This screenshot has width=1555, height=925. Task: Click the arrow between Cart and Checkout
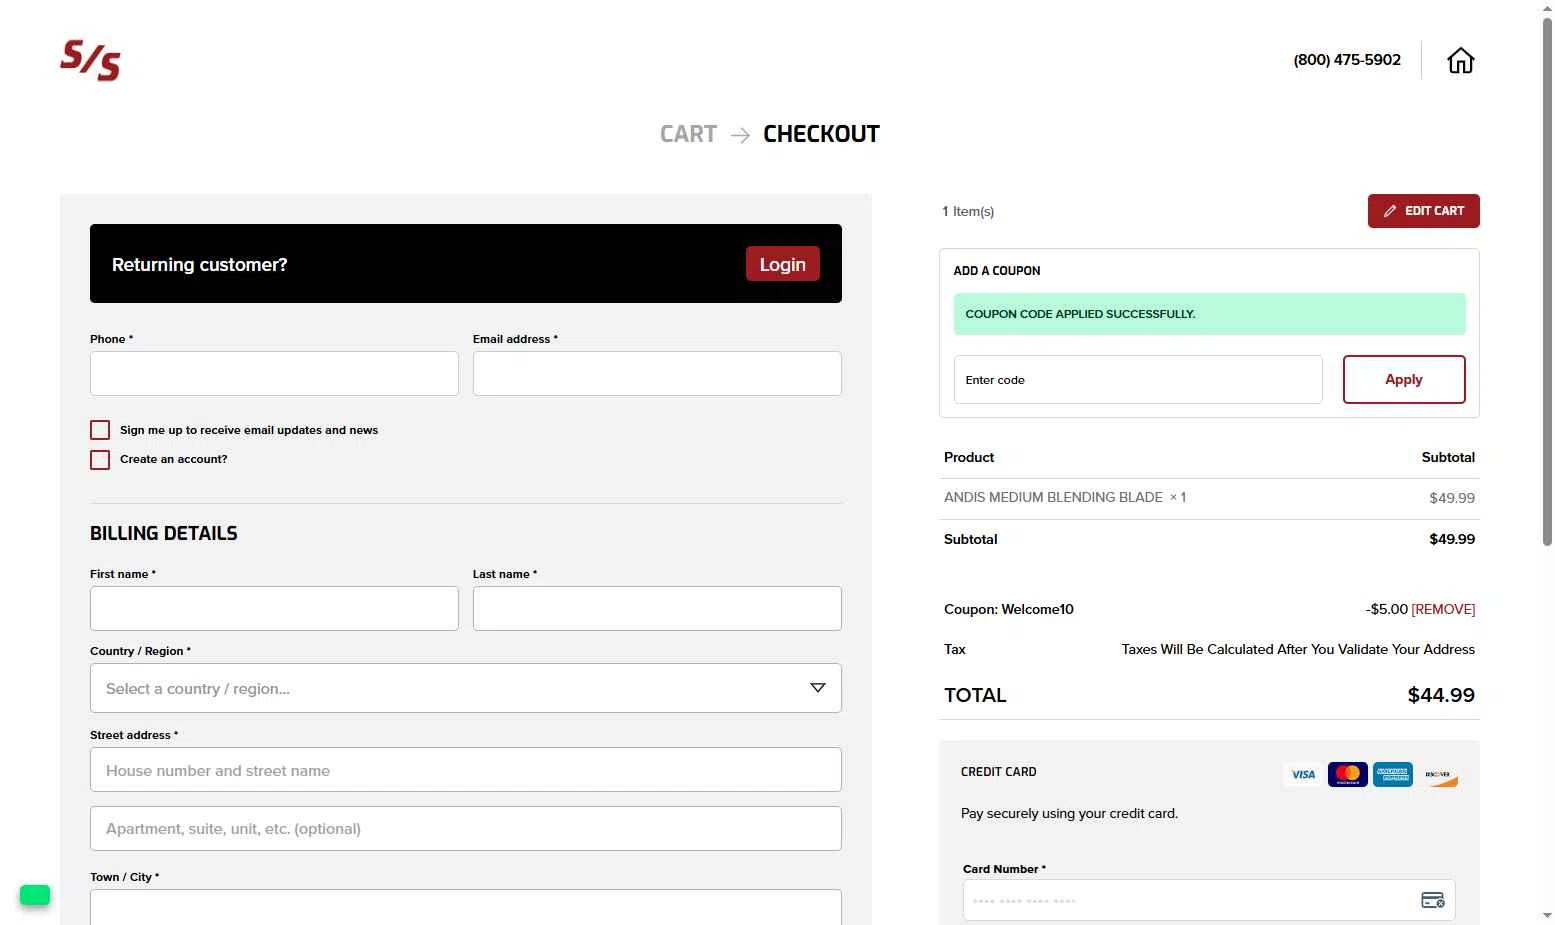point(740,135)
